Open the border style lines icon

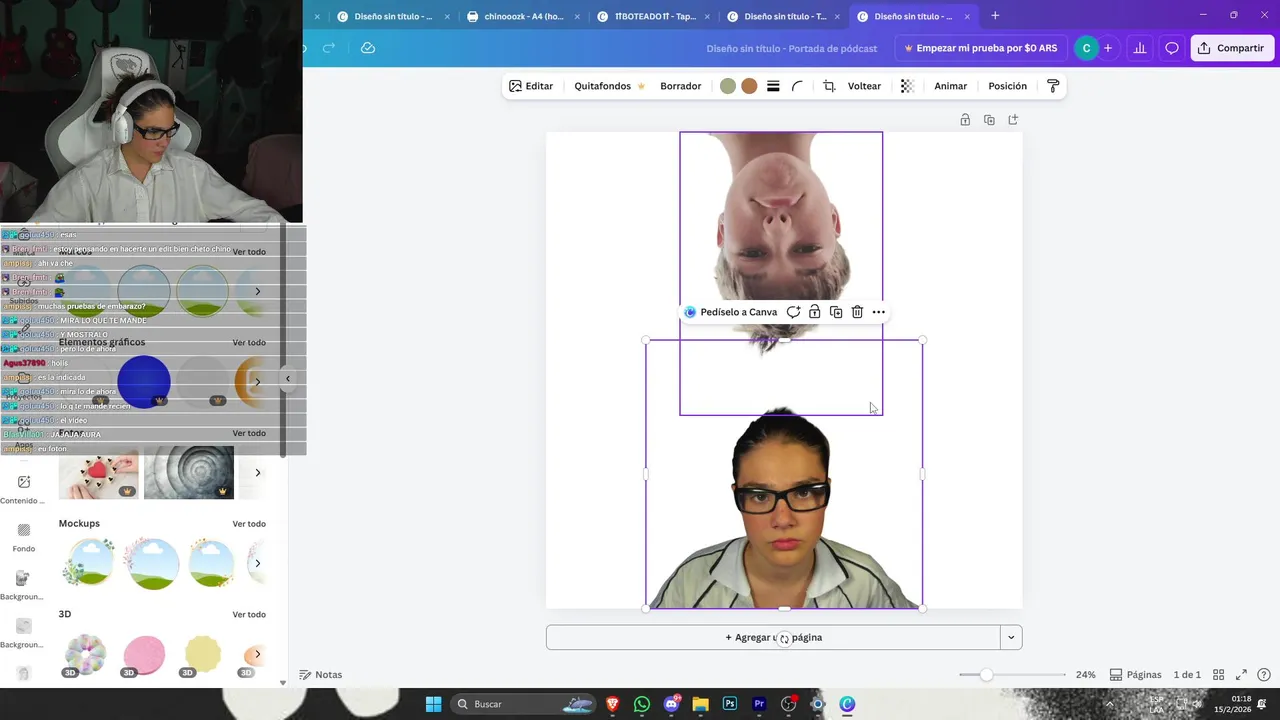[x=773, y=86]
